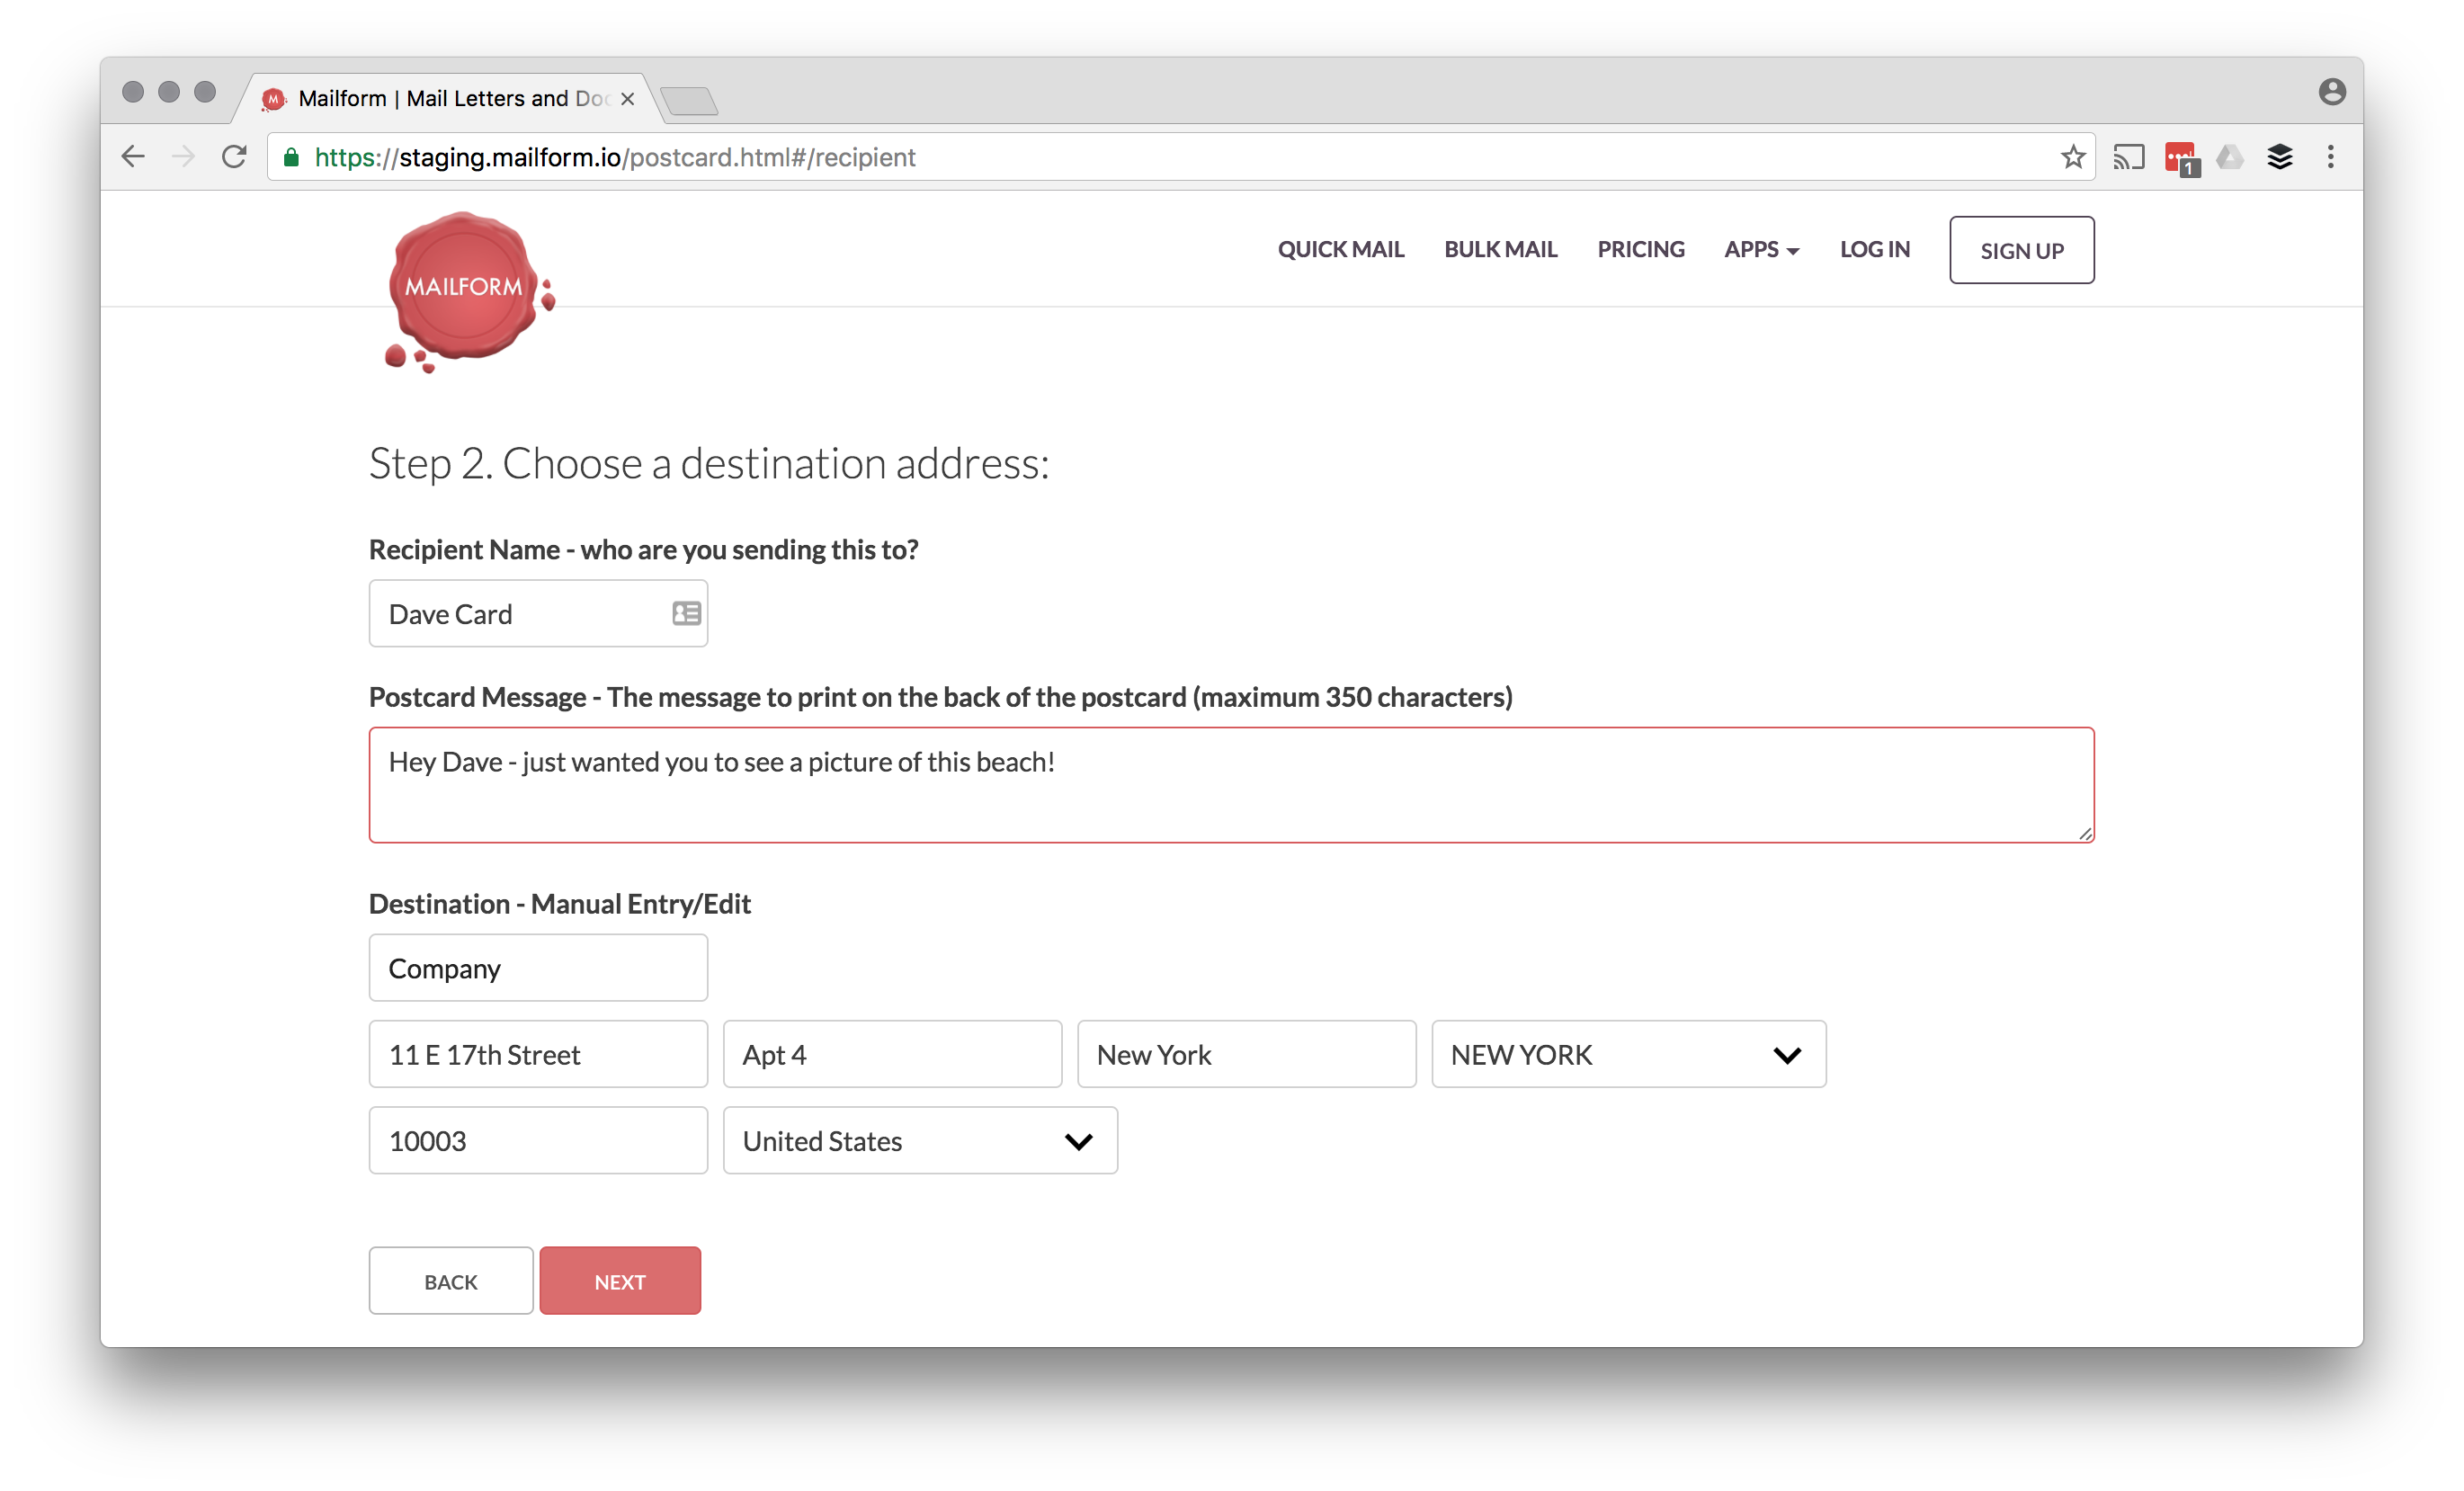The image size is (2464, 1491).
Task: Open the red extension with notification badge
Action: [2181, 156]
